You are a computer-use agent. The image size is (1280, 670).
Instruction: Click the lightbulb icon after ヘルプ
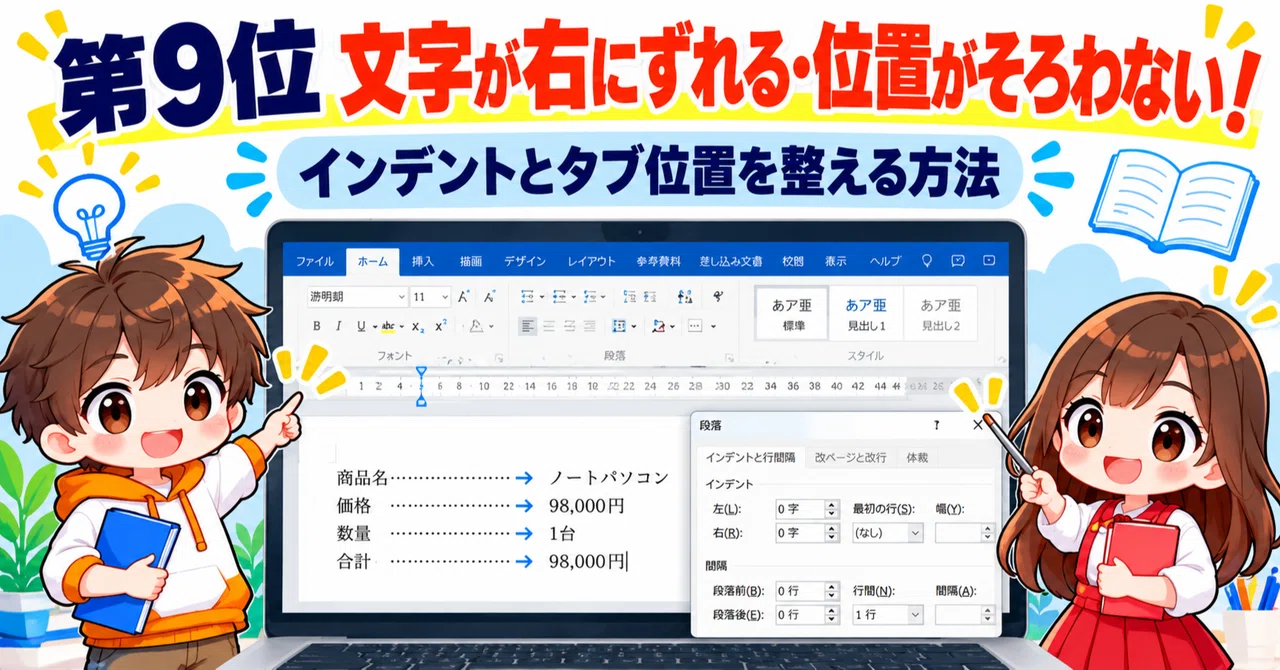click(927, 261)
